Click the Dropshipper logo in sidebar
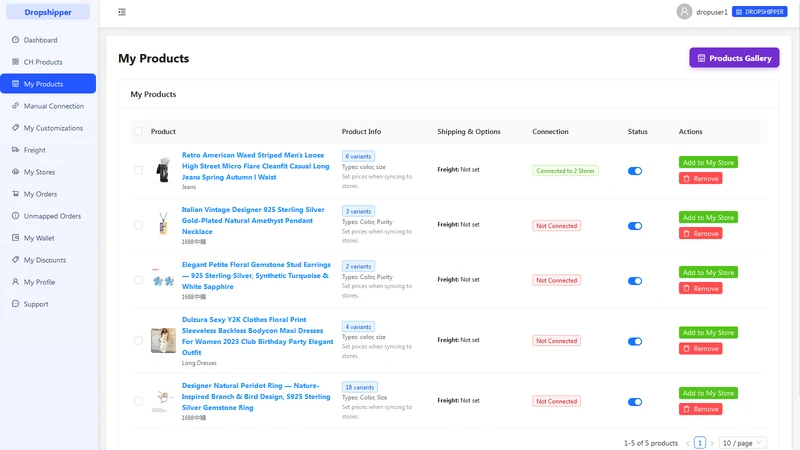The height and width of the screenshot is (450, 800). tap(48, 12)
